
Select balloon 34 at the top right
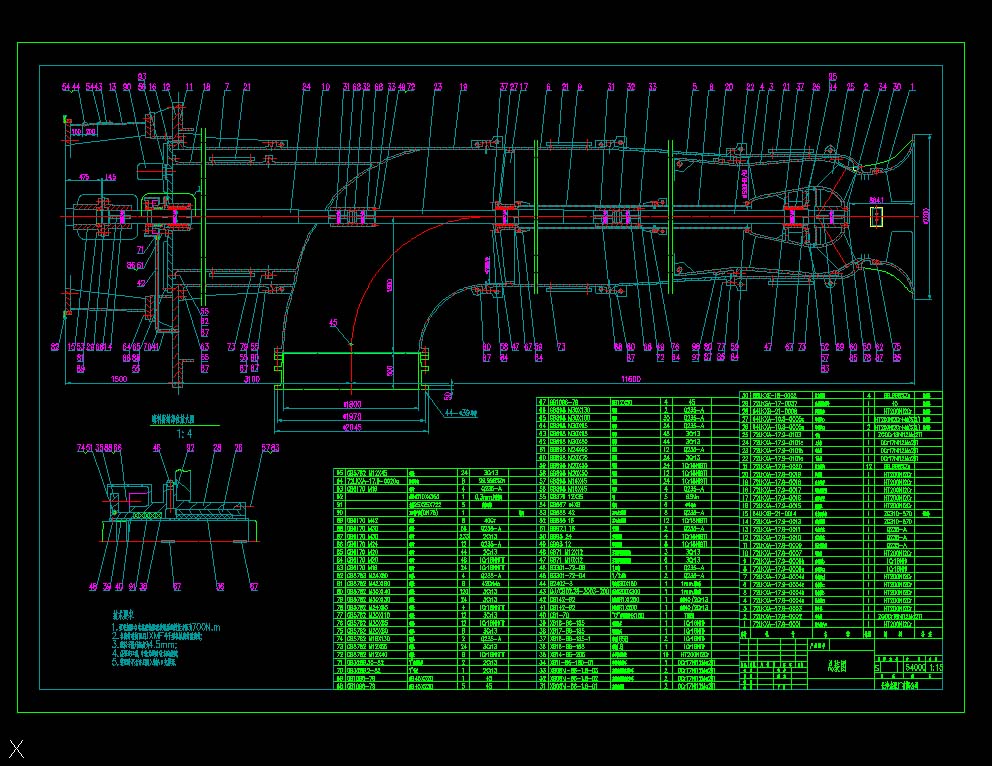click(x=883, y=87)
